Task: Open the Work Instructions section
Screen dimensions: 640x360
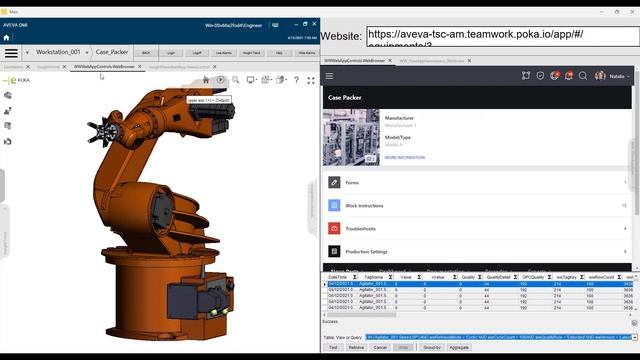Action: pos(477,206)
